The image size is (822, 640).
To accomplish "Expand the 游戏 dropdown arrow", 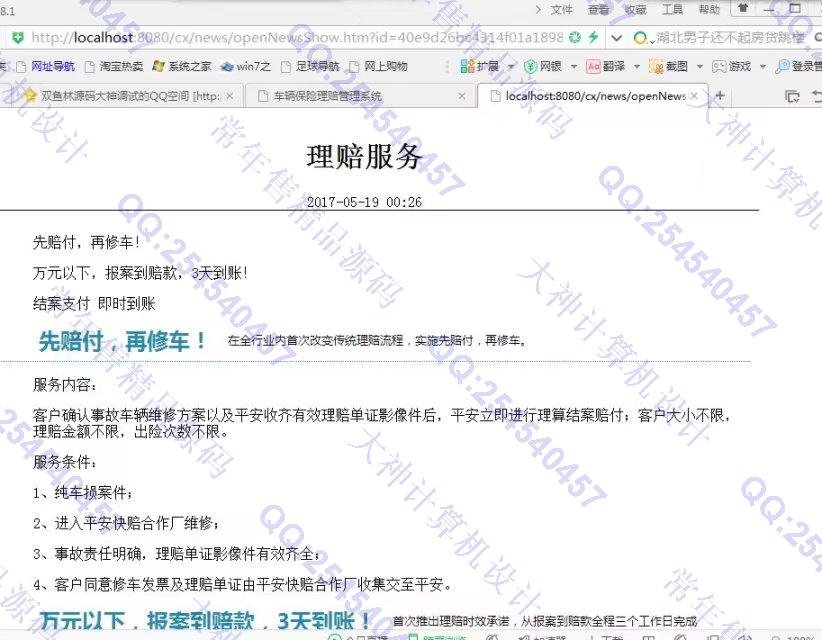I will point(763,67).
